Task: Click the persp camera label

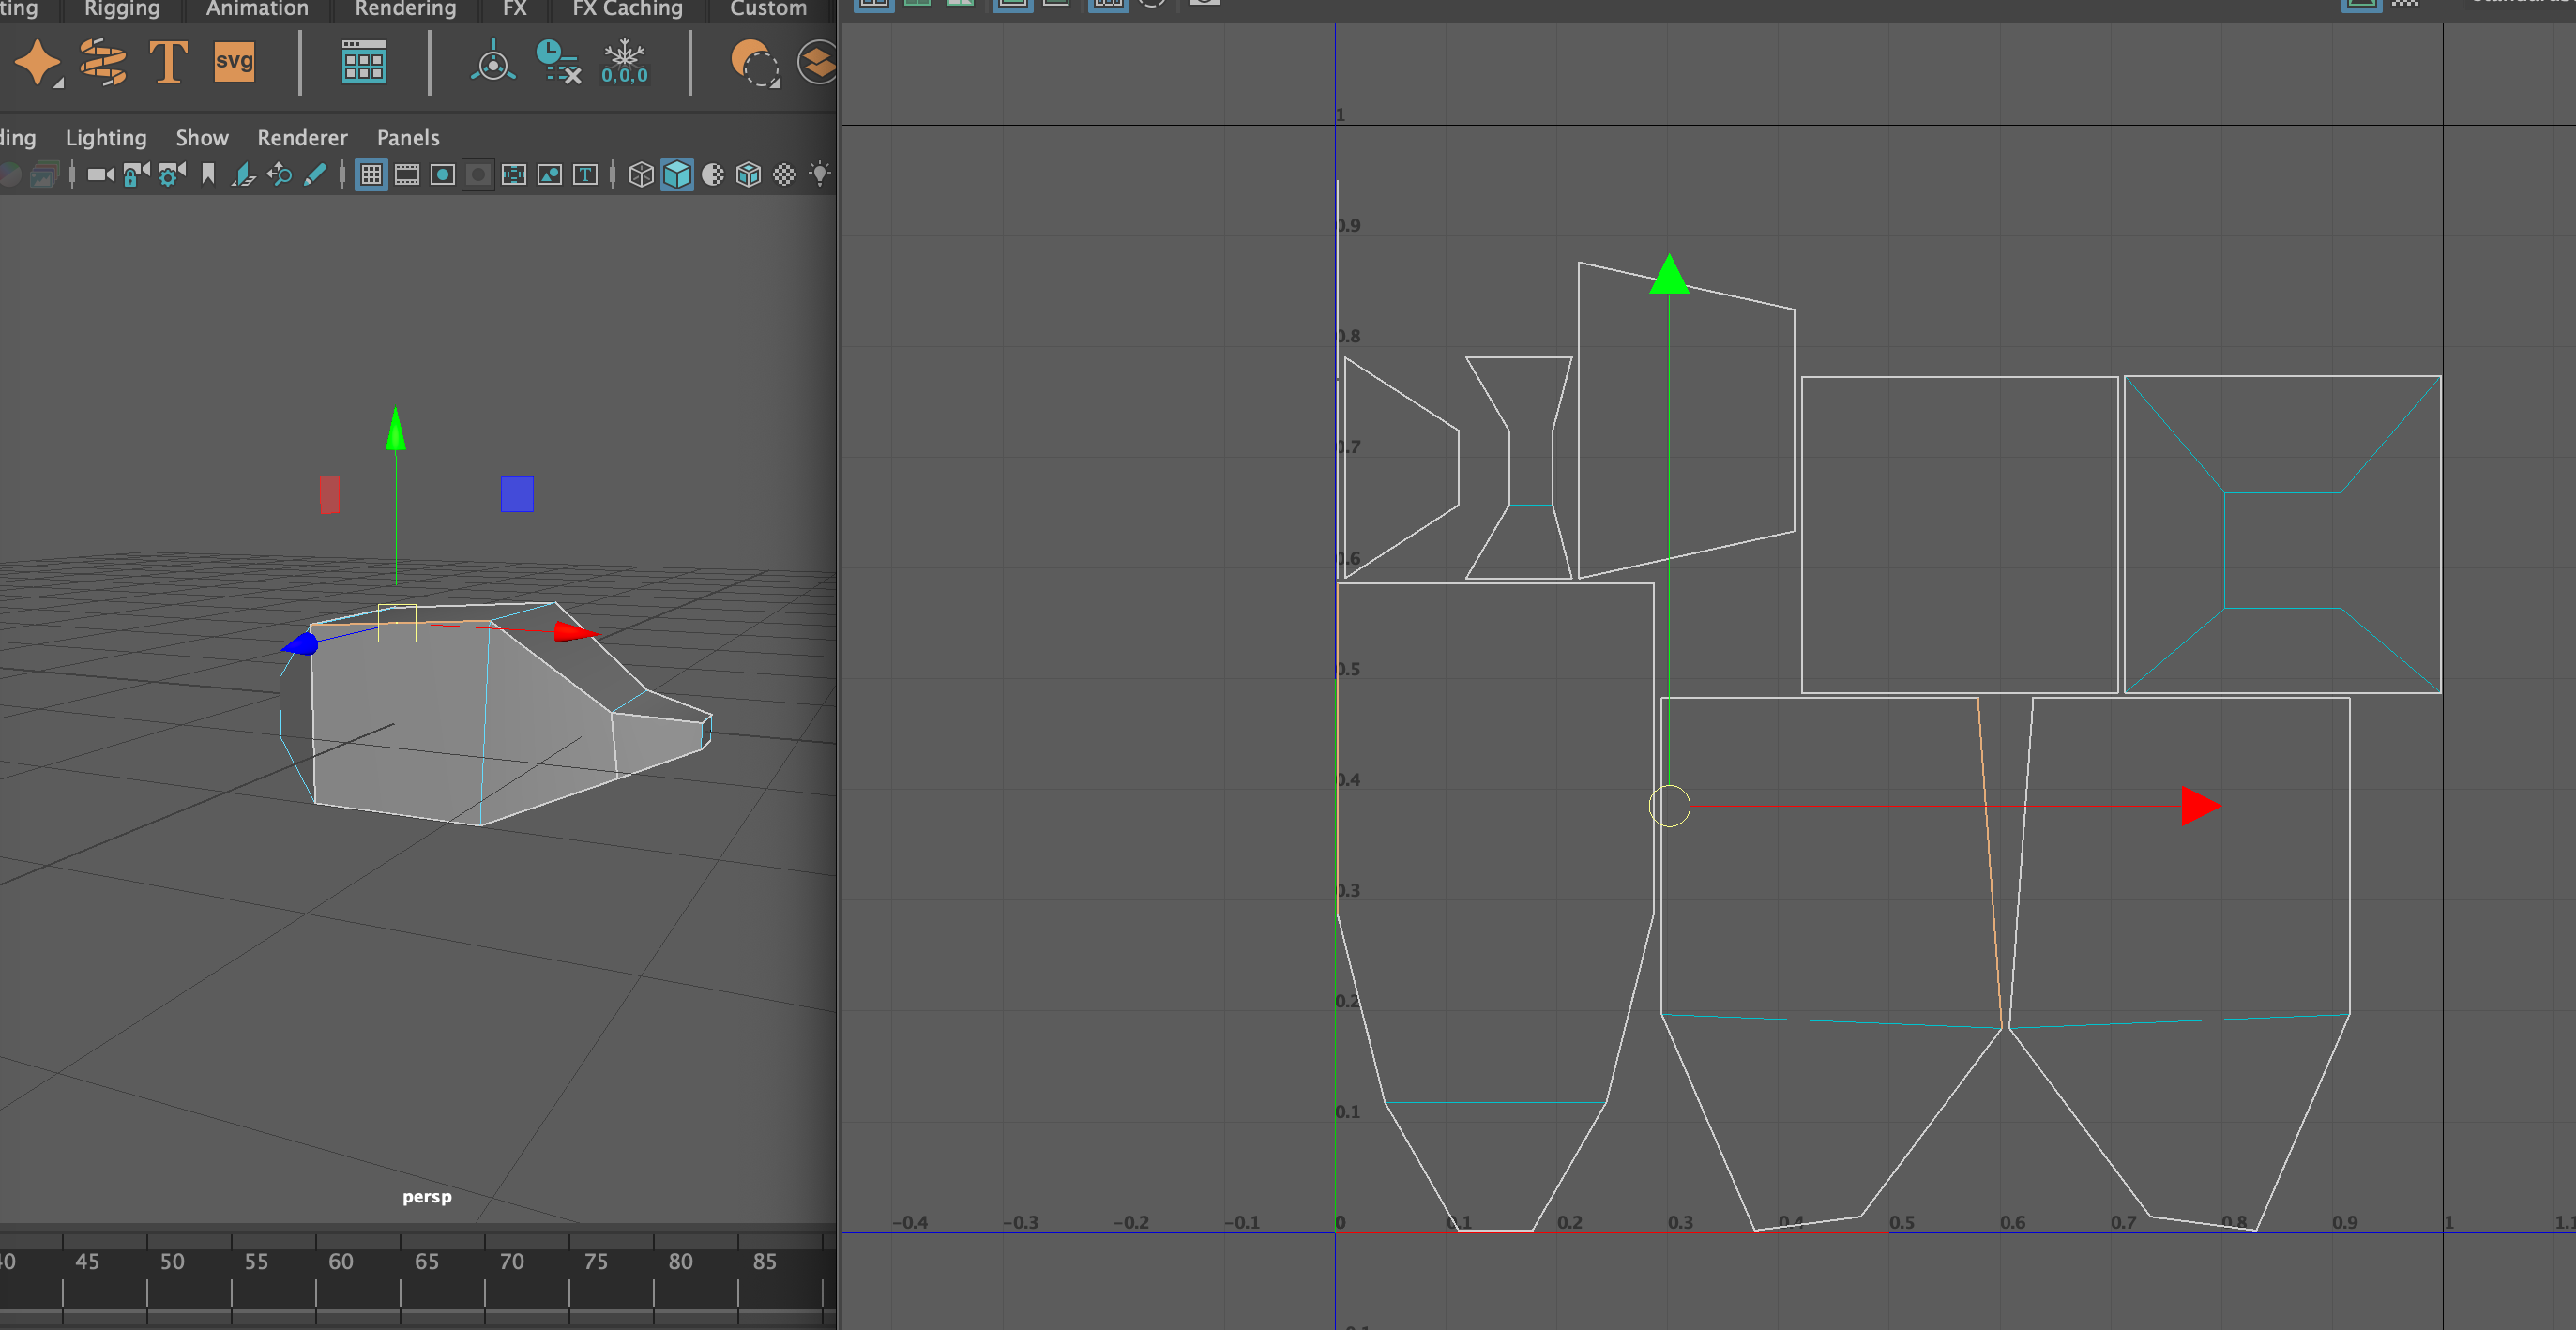Action: click(427, 1197)
